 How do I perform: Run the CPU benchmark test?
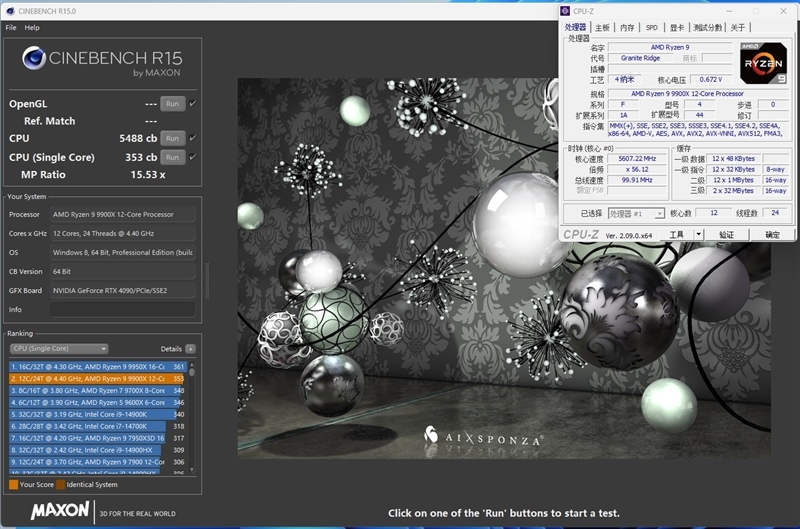click(x=172, y=138)
